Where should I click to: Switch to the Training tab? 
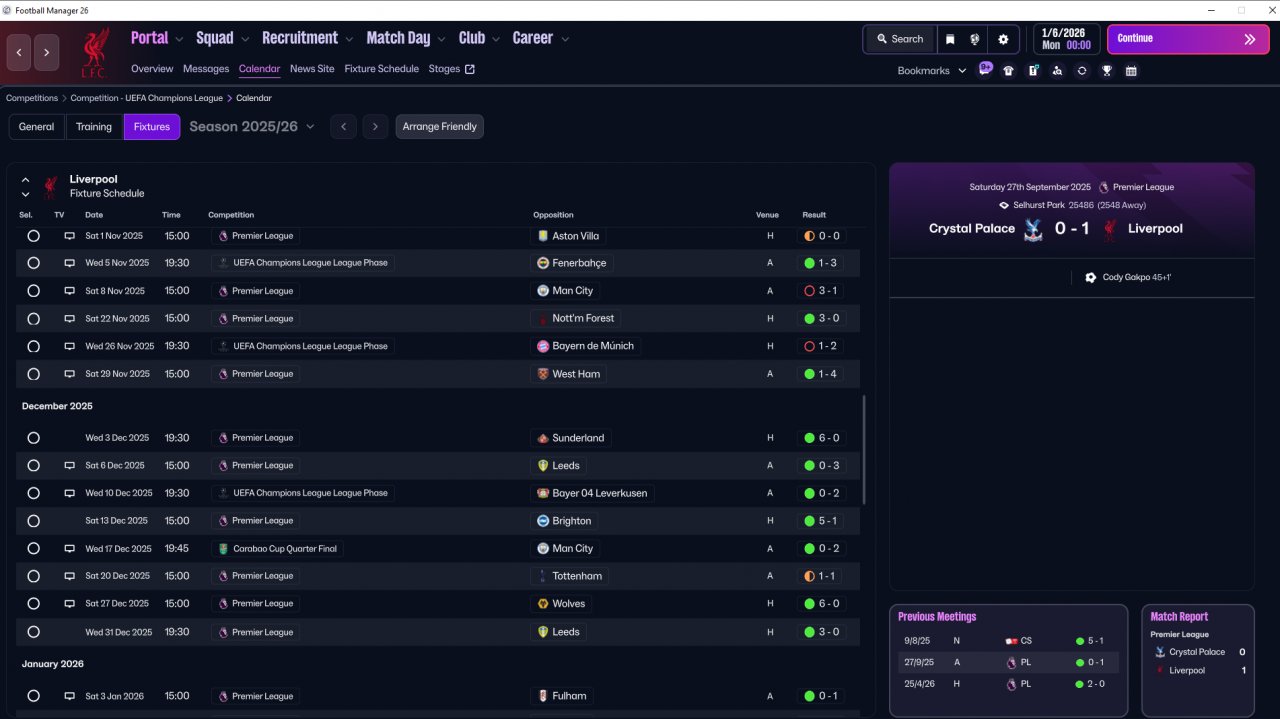94,127
